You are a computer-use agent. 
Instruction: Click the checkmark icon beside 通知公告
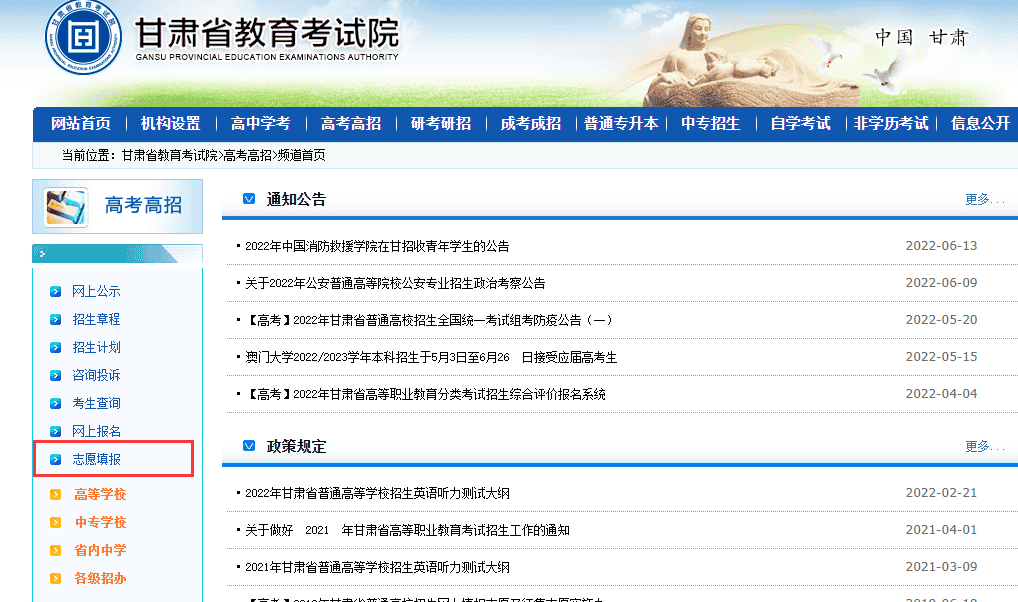[x=249, y=199]
